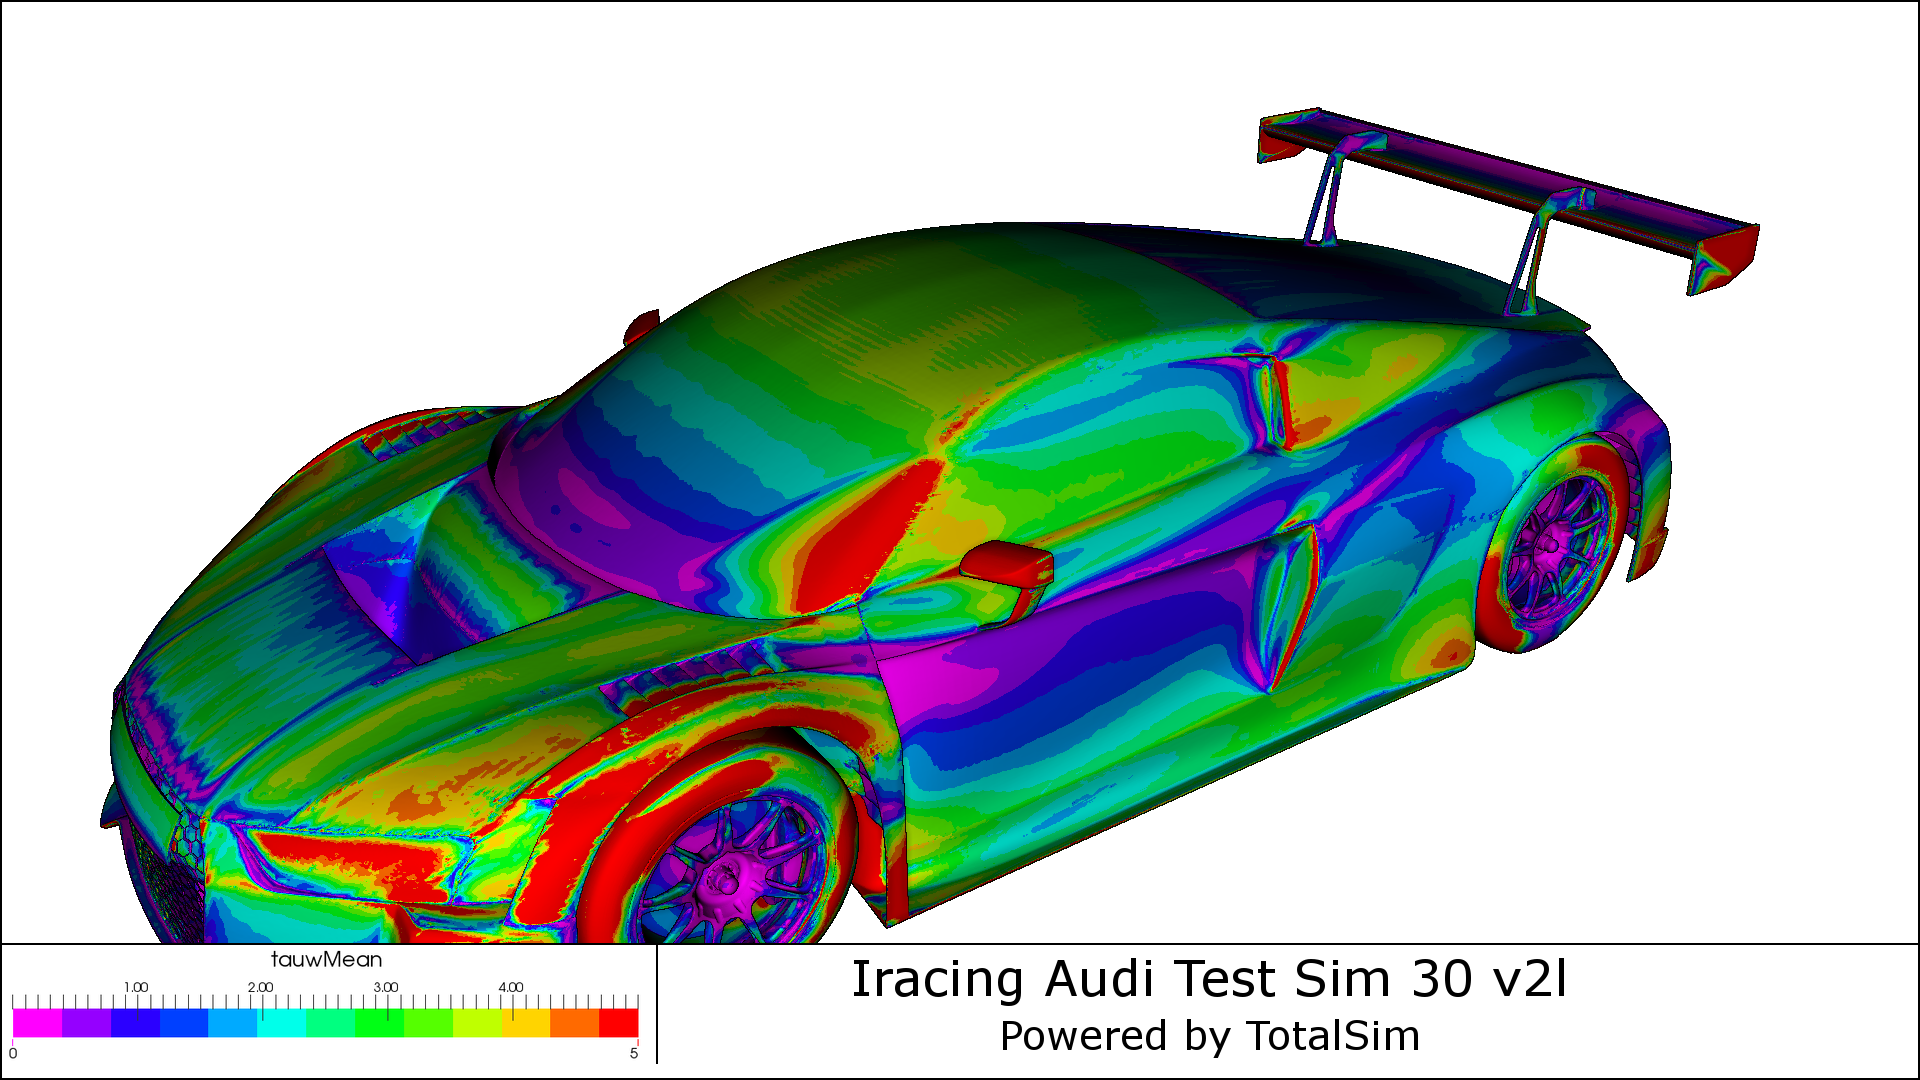Click the 1.00 scale label
Screen dimensions: 1920x1080
point(136,987)
